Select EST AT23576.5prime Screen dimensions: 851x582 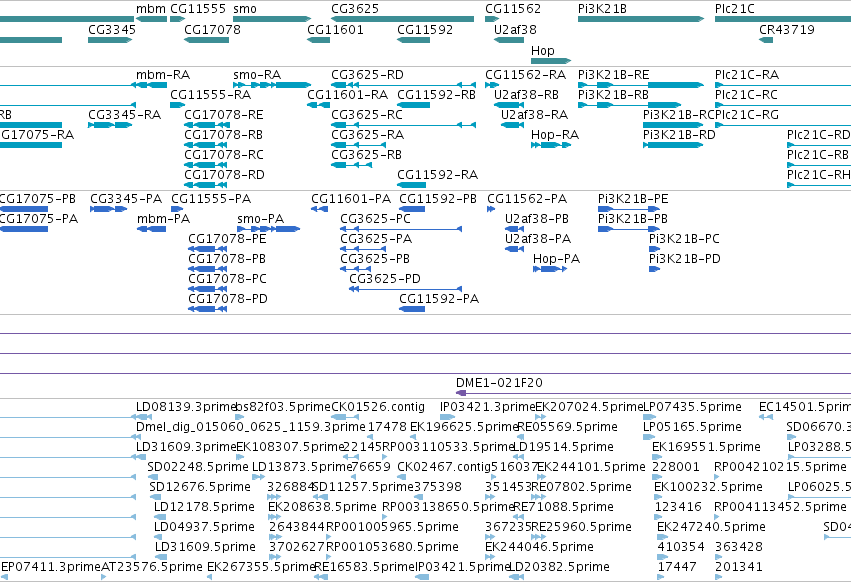(x=104, y=577)
